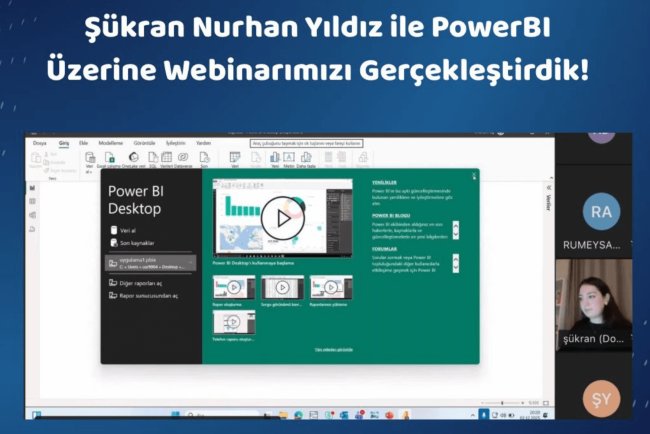This screenshot has height=434, width=650.
Task: Show hidden icons chevron in system tray
Action: coord(473,415)
